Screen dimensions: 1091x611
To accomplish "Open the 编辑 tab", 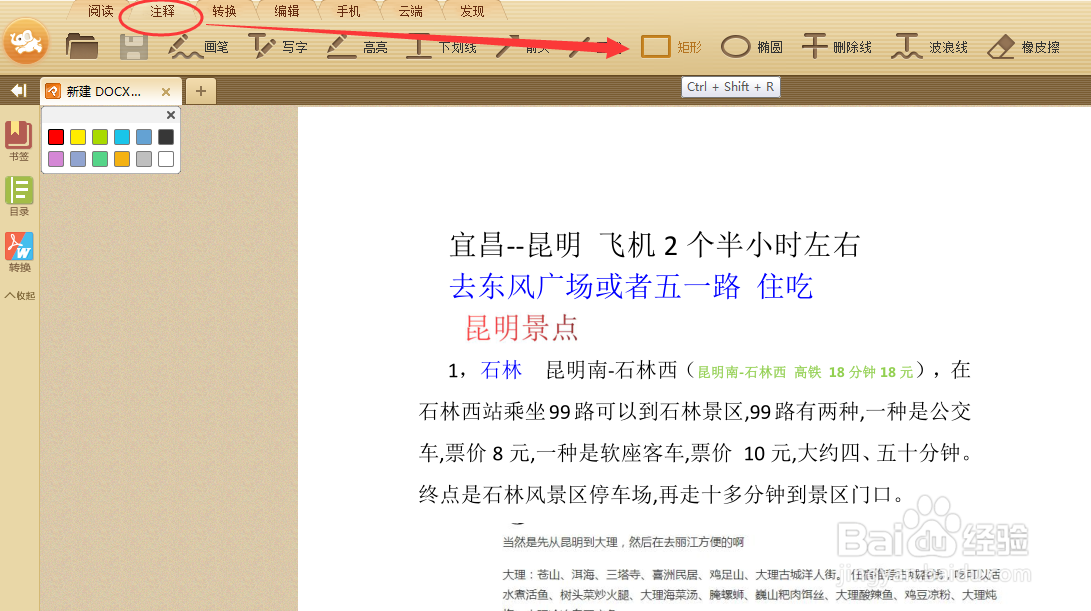I will (x=286, y=11).
